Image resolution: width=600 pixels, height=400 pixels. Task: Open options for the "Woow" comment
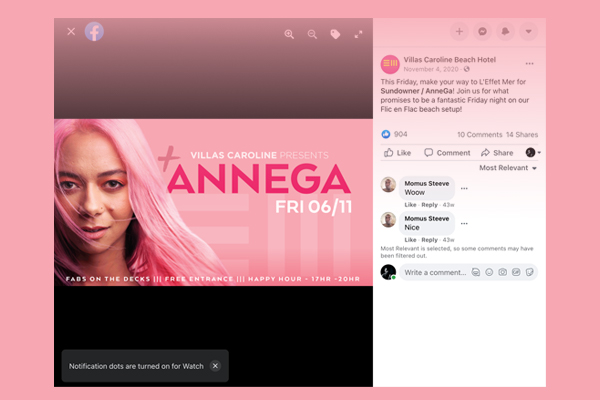click(464, 188)
